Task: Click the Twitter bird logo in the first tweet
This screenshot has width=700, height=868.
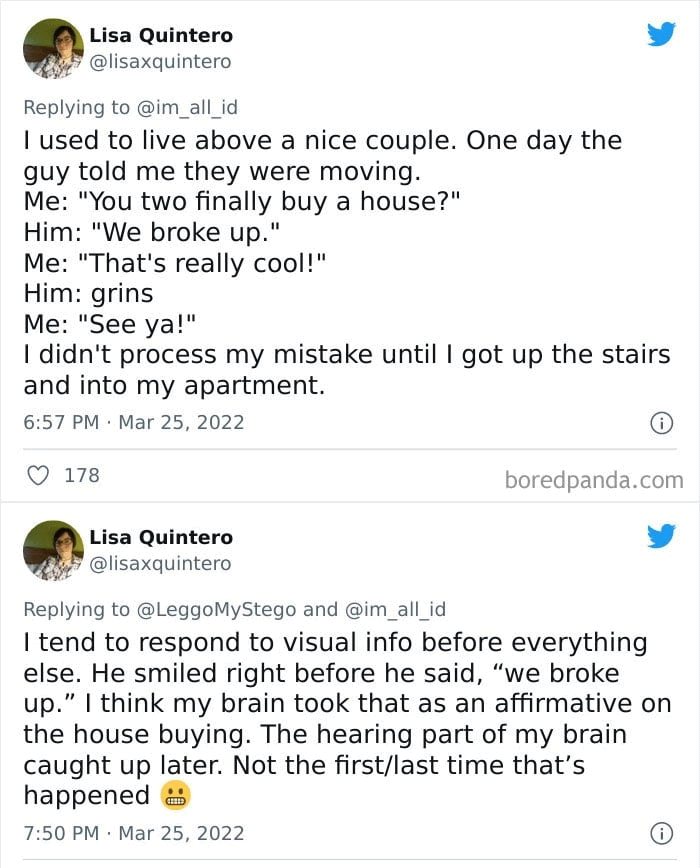Action: 661,36
